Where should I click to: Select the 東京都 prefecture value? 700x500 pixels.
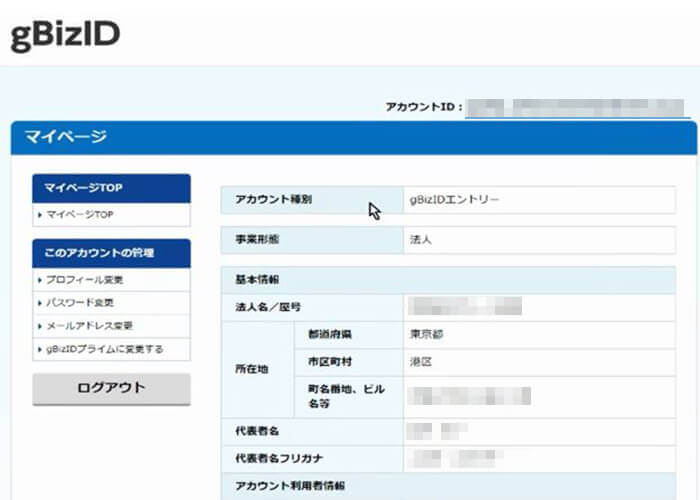tap(426, 334)
